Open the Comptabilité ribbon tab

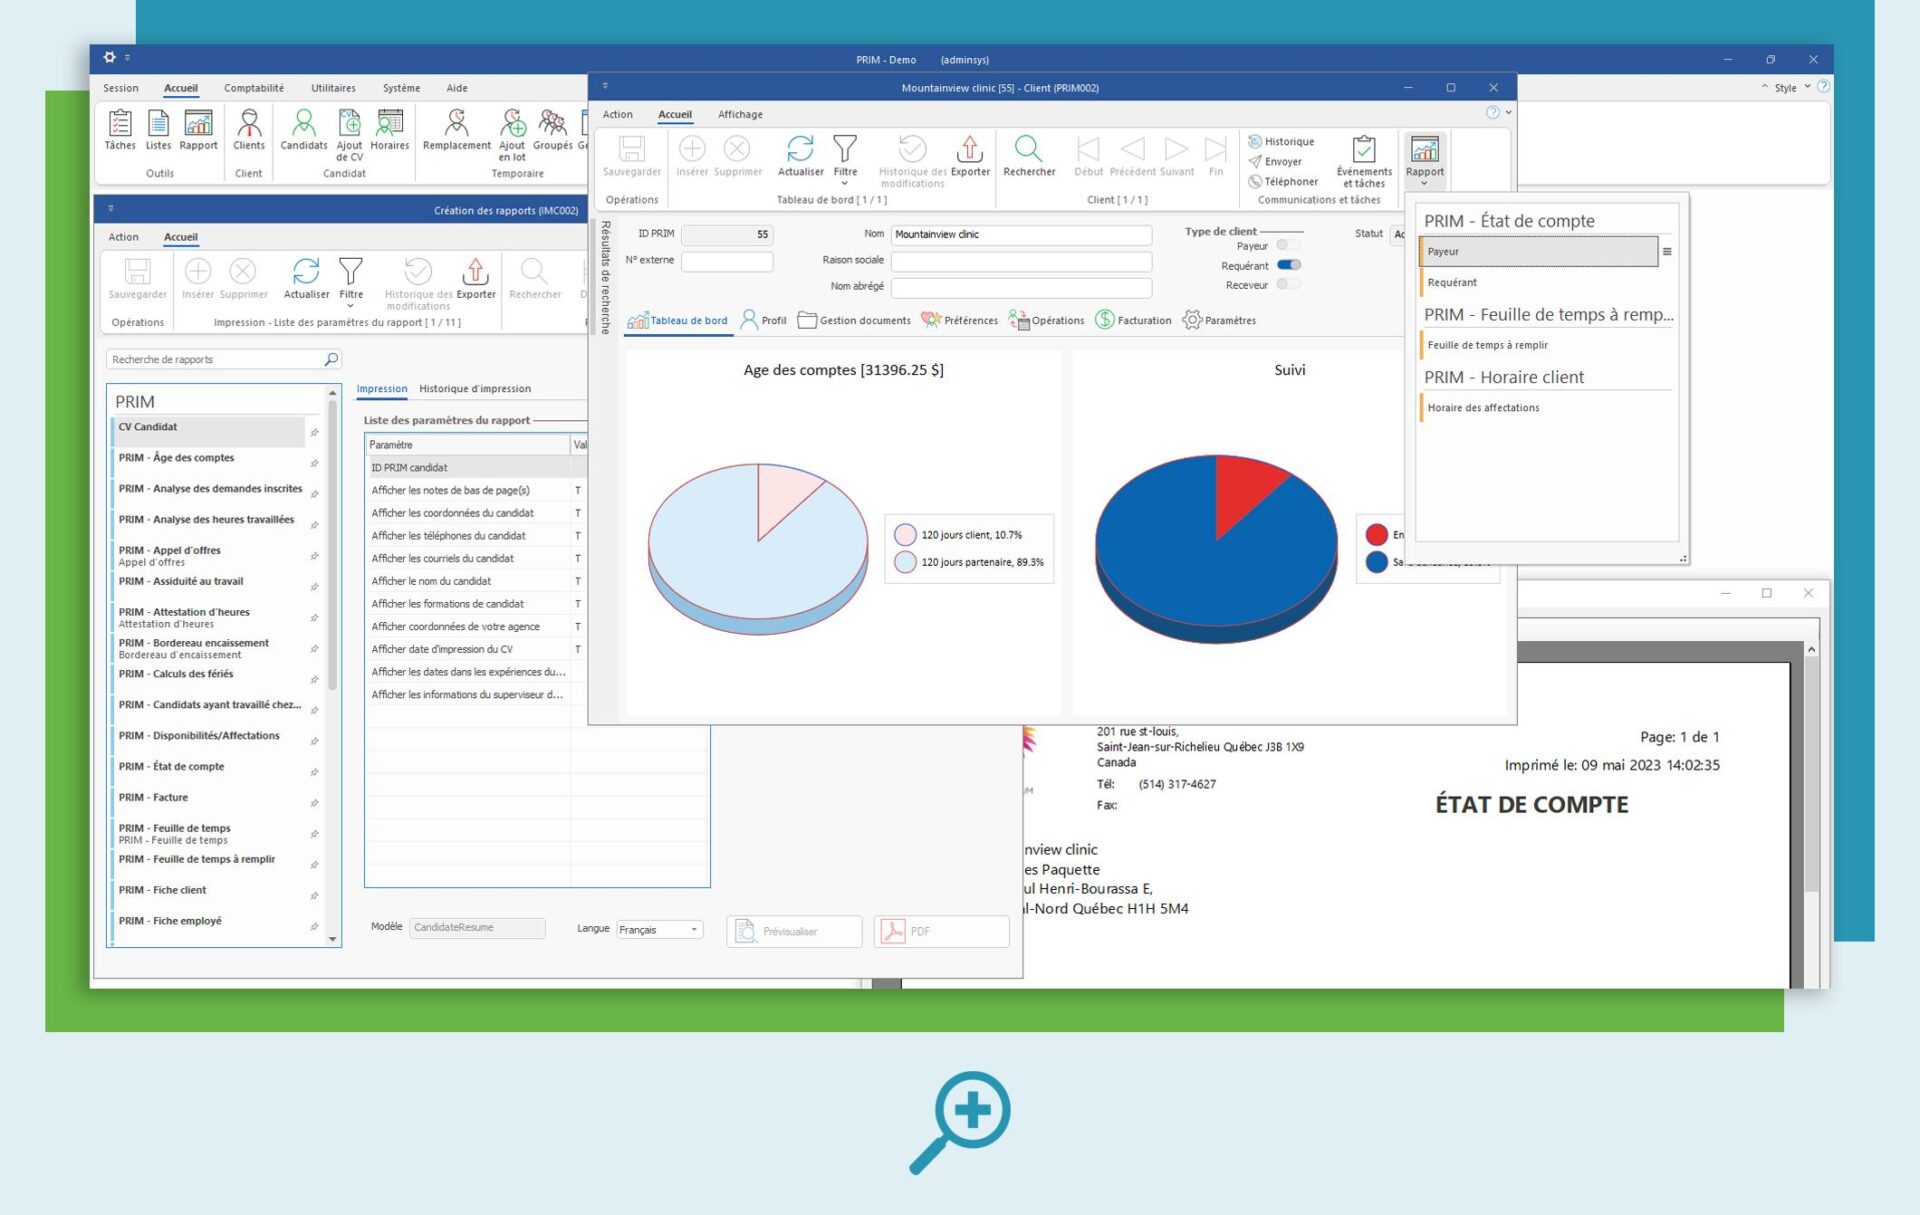click(x=254, y=88)
